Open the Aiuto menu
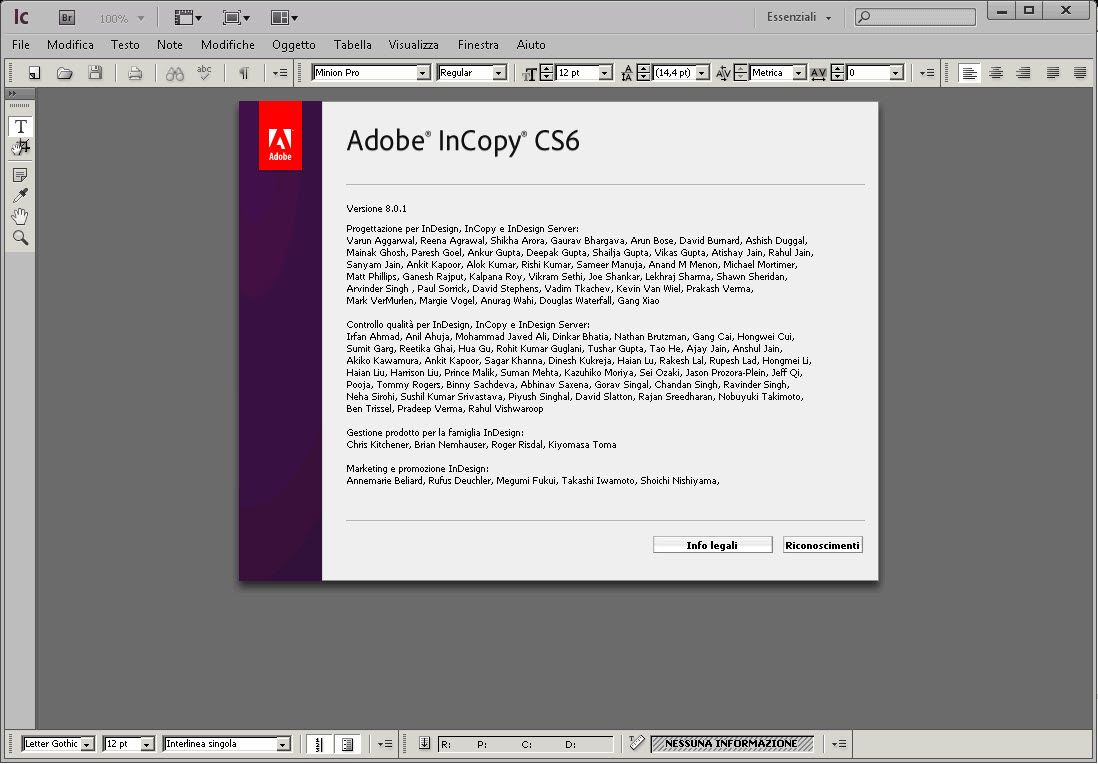Viewport: 1098px width, 764px height. click(531, 45)
